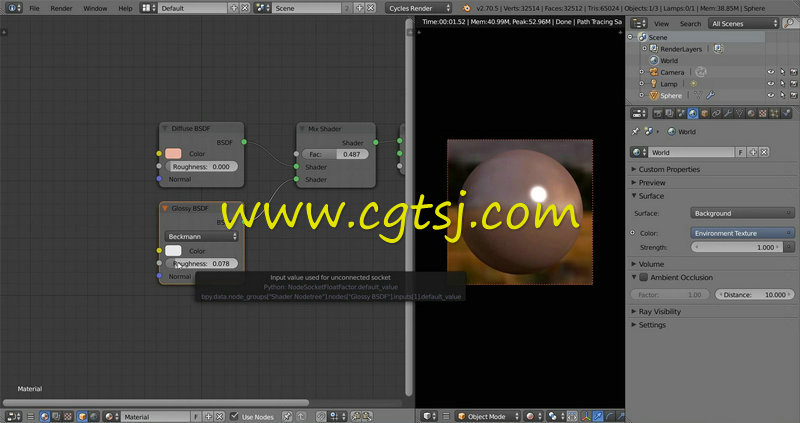Click the unlink World datablock X button
Viewport: 800px width, 423px height.
(764, 152)
